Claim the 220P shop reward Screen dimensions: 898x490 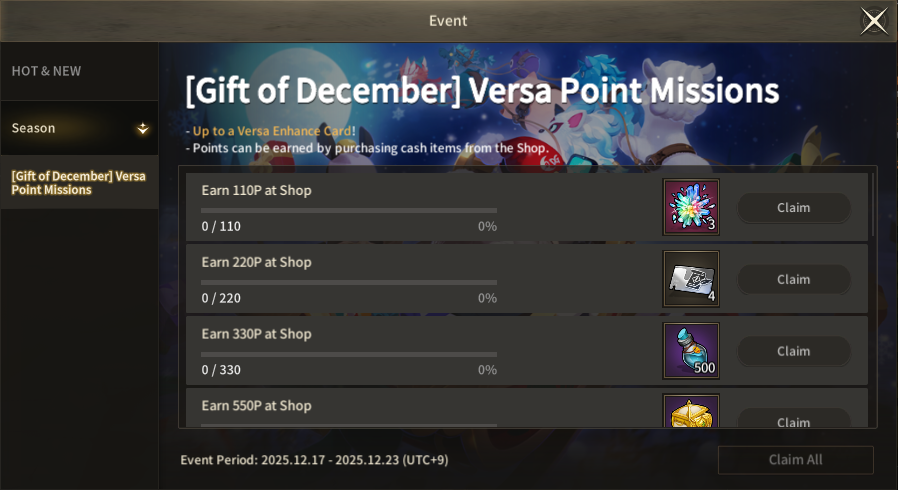click(x=793, y=280)
